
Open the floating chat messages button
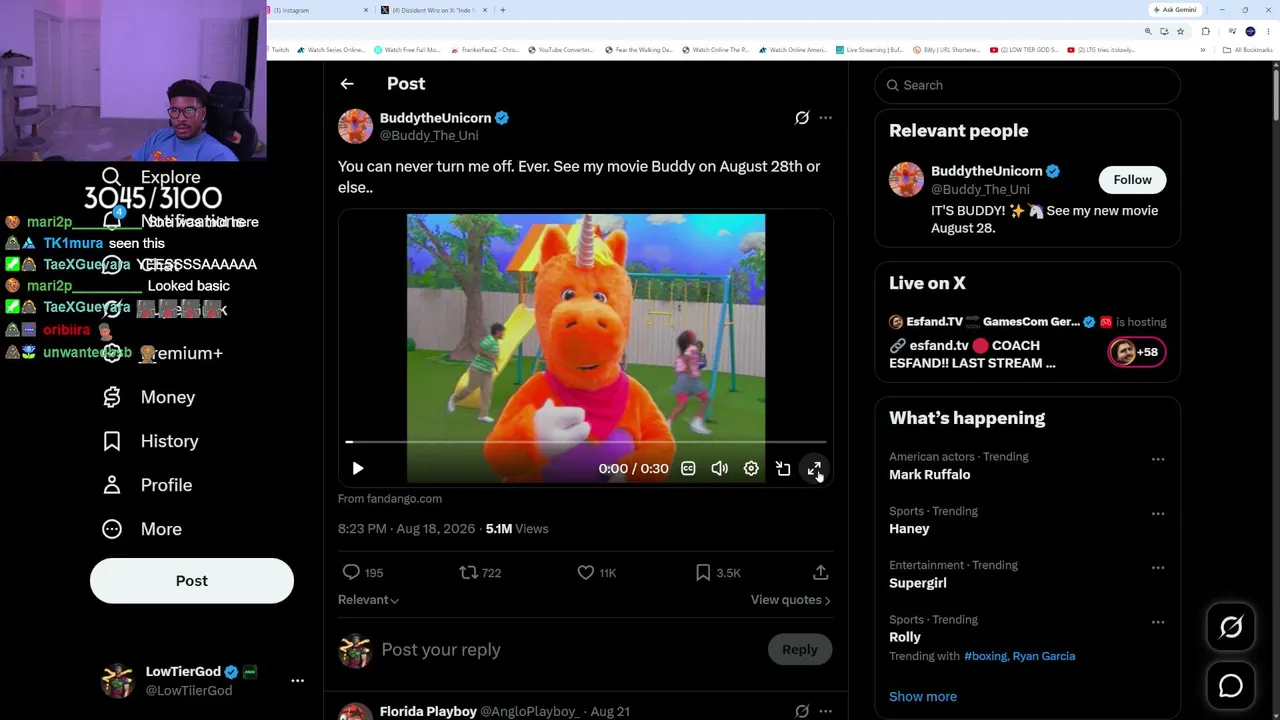tap(1231, 686)
